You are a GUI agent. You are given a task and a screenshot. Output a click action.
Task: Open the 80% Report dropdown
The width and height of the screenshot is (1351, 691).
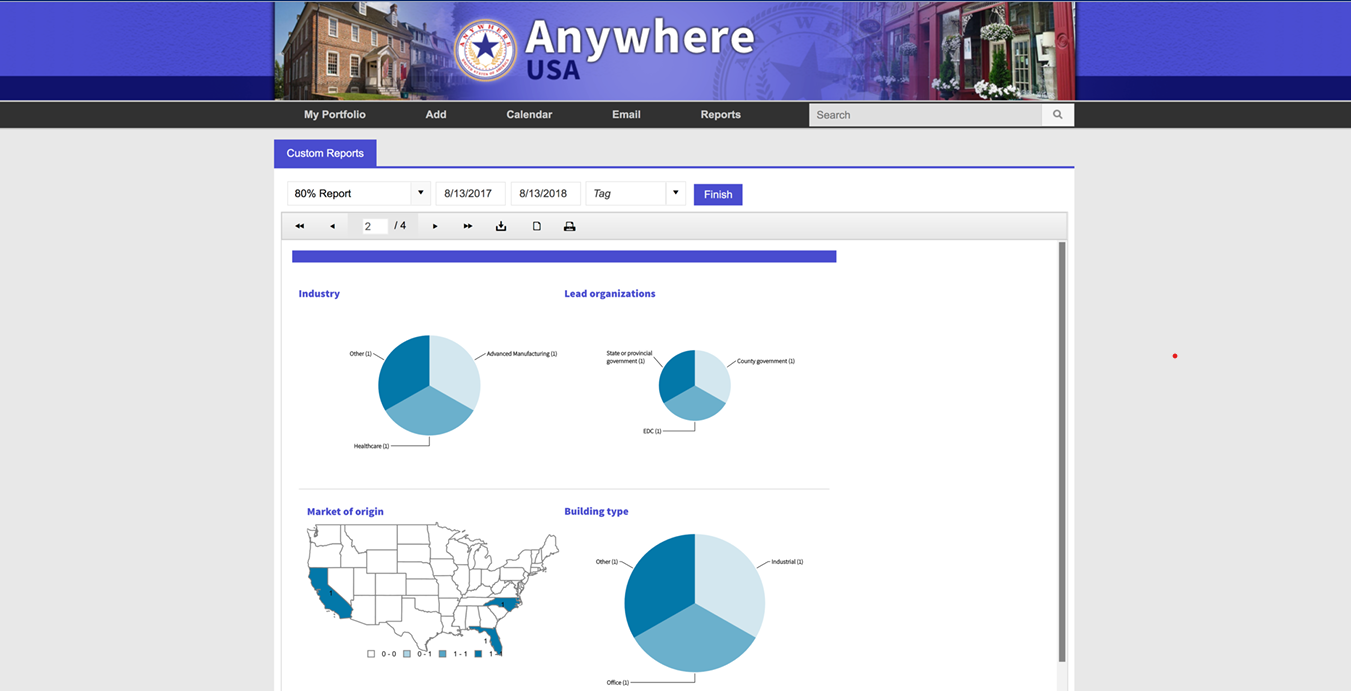coord(421,193)
